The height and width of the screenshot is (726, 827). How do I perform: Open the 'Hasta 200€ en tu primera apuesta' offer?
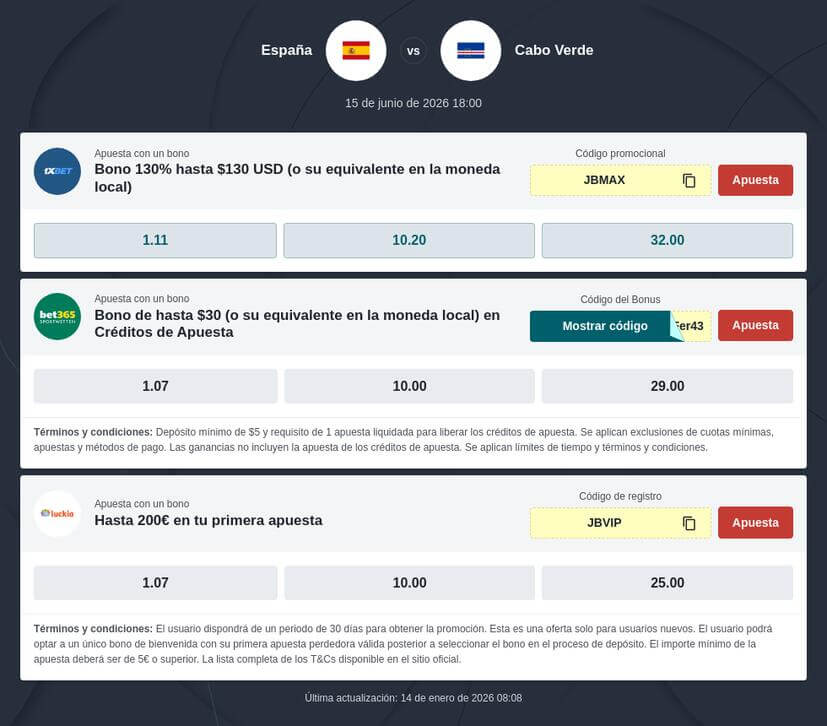(x=208, y=521)
